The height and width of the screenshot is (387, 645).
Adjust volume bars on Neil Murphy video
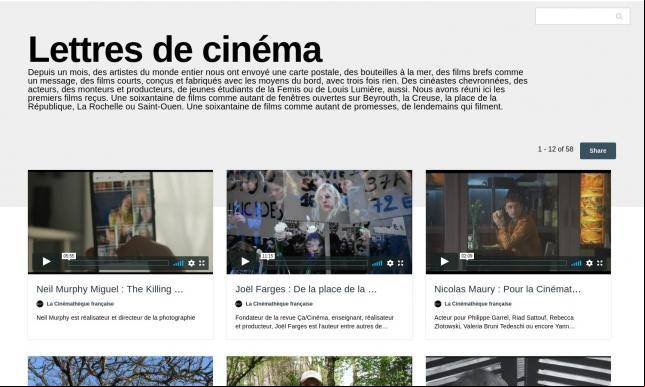pos(179,263)
